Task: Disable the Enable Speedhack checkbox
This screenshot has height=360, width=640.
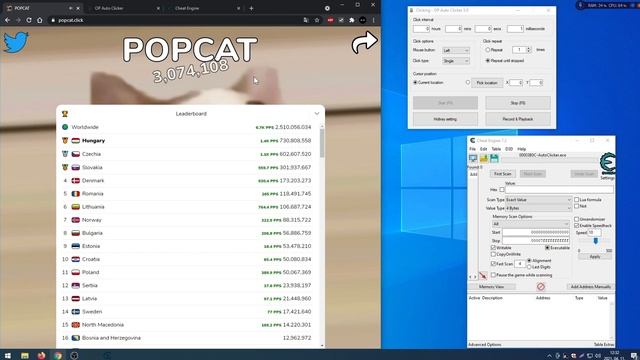Action: 576,225
